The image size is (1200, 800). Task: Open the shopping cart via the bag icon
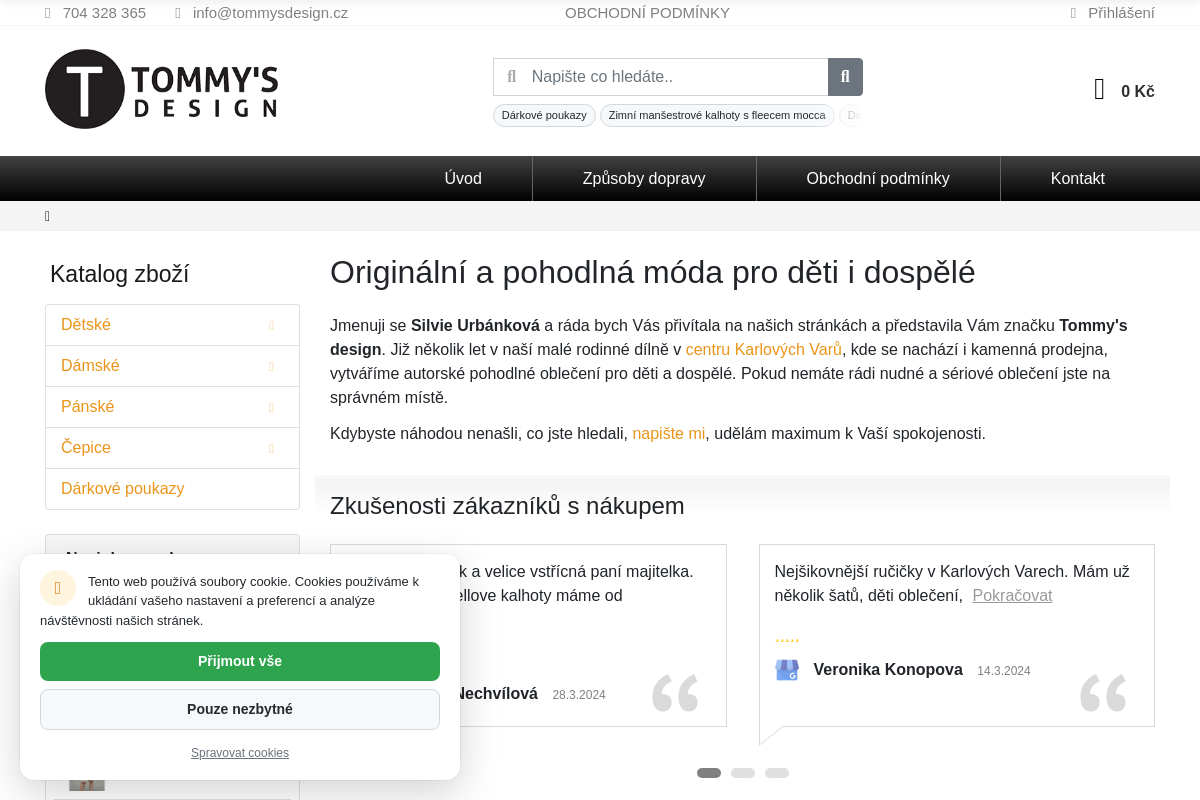(x=1098, y=89)
